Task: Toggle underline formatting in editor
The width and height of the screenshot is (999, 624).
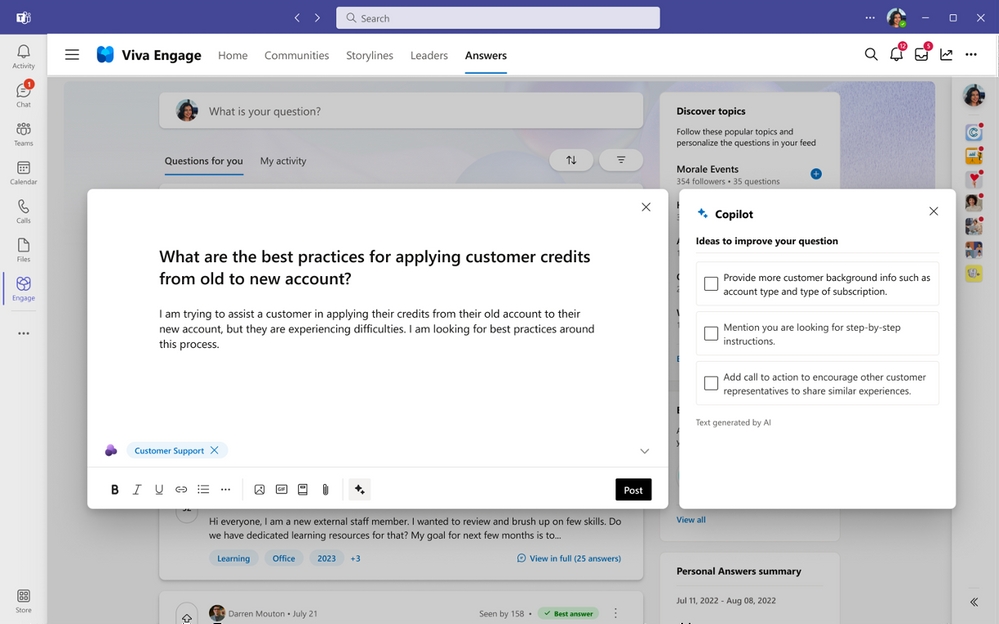Action: (159, 490)
